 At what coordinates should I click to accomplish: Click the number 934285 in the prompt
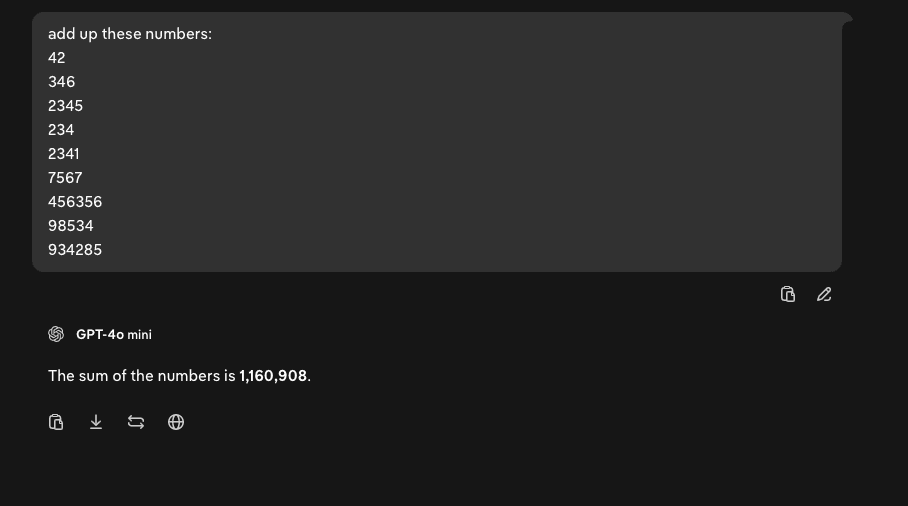(75, 250)
